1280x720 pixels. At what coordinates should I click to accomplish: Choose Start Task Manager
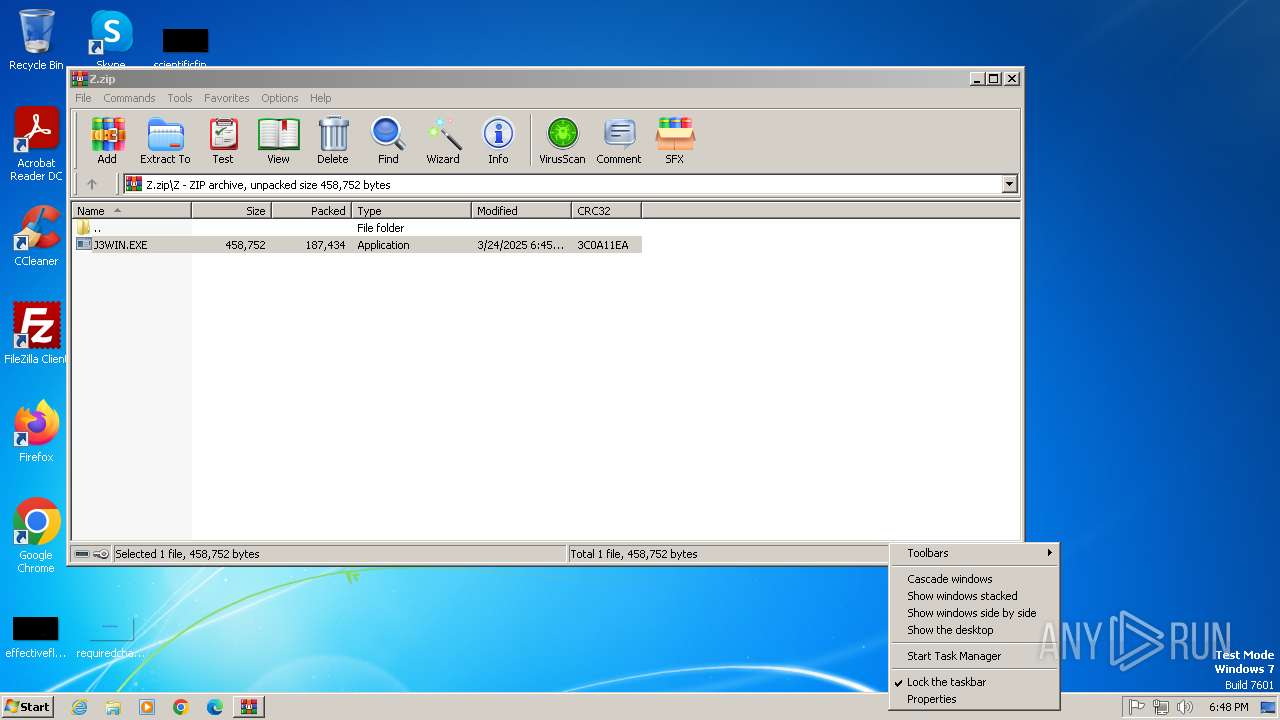(x=974, y=656)
